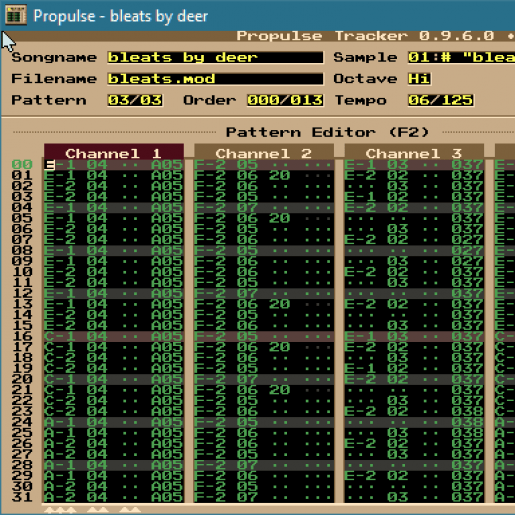Screen dimensions: 515x515
Task: Click the 'Filename' label
Action: [x=54, y=79]
